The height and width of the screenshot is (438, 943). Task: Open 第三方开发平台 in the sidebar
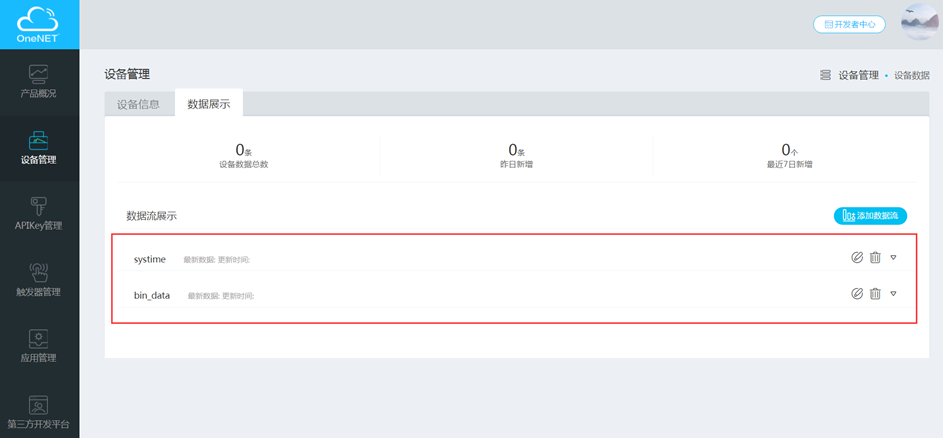click(x=39, y=411)
